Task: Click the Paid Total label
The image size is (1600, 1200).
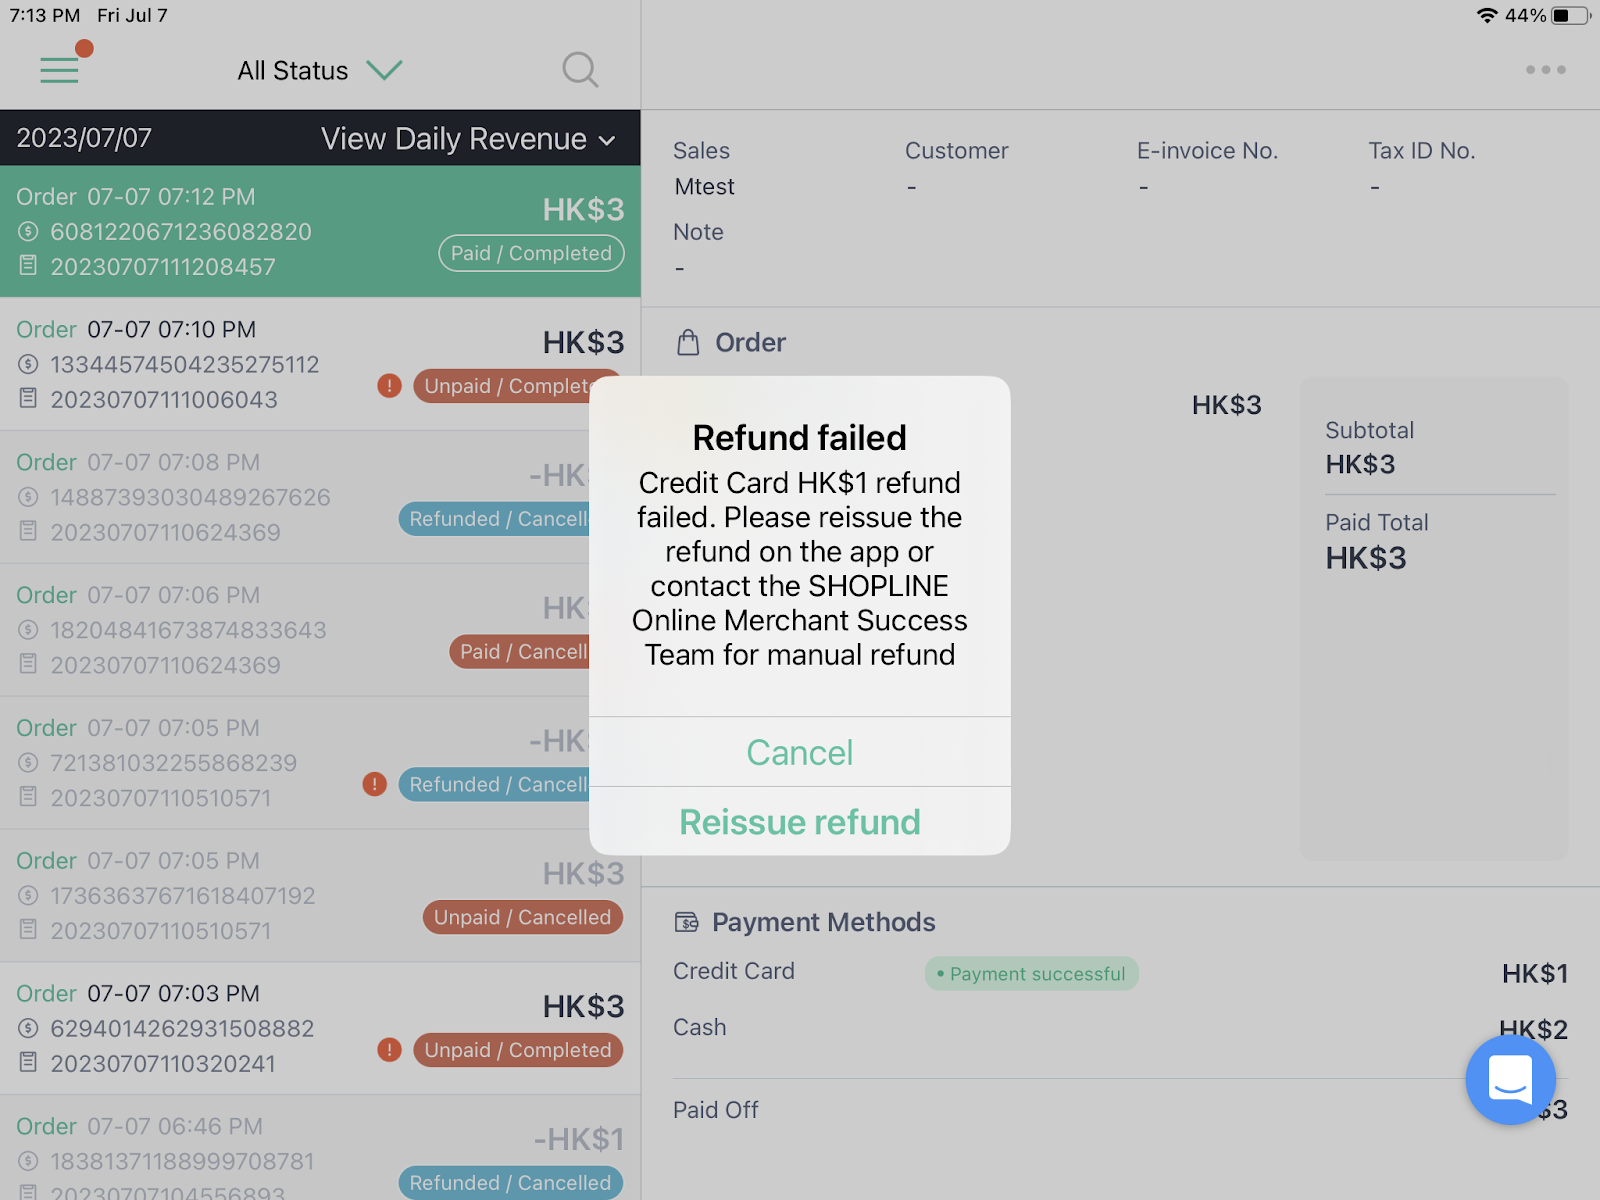Action: click(x=1377, y=522)
